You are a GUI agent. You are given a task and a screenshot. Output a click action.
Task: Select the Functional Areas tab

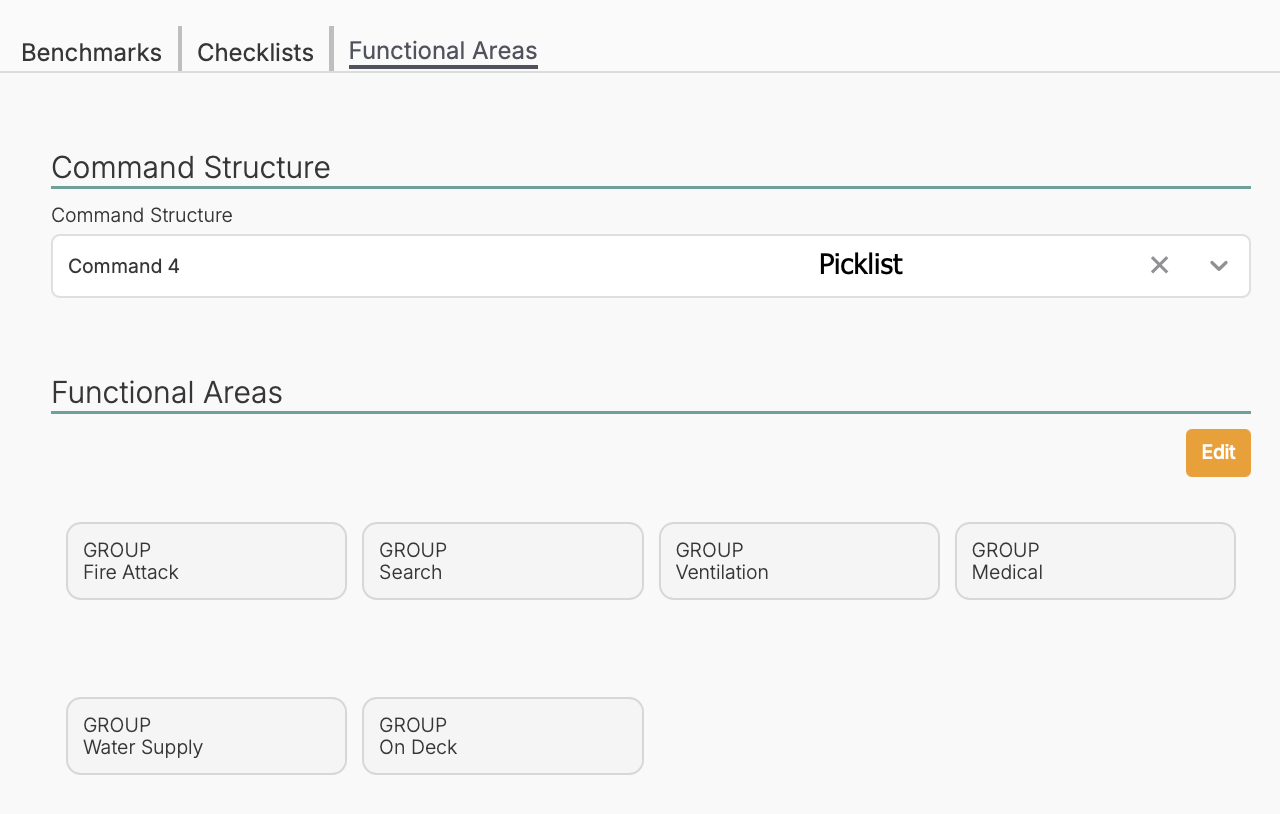(x=443, y=51)
